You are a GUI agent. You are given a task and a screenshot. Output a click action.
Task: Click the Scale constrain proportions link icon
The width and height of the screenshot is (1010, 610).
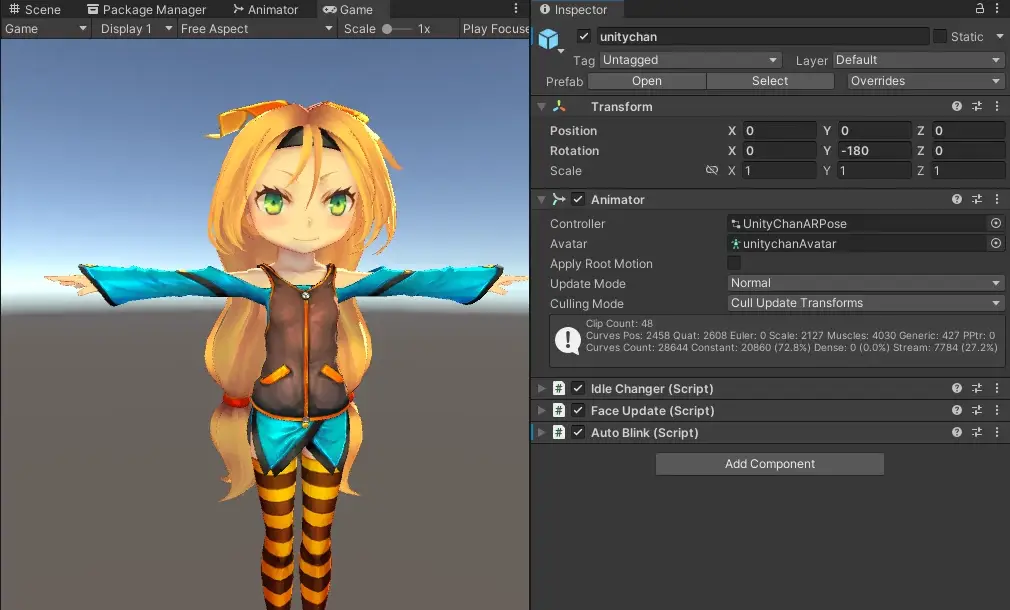coord(712,170)
